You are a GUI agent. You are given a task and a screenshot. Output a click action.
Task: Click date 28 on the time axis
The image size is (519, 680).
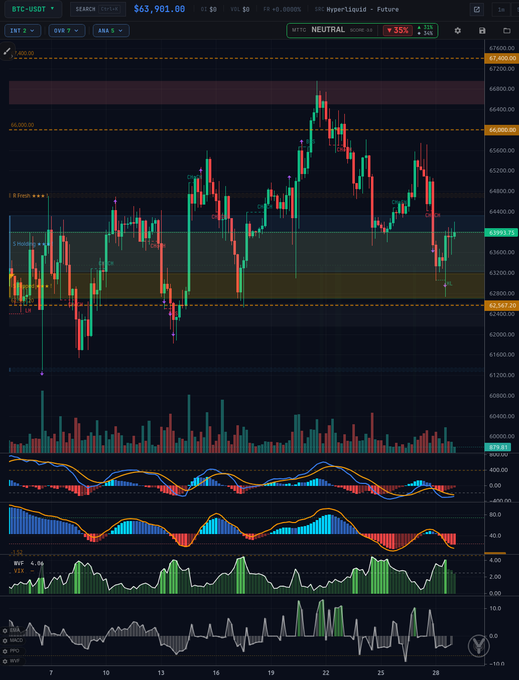tap(436, 673)
